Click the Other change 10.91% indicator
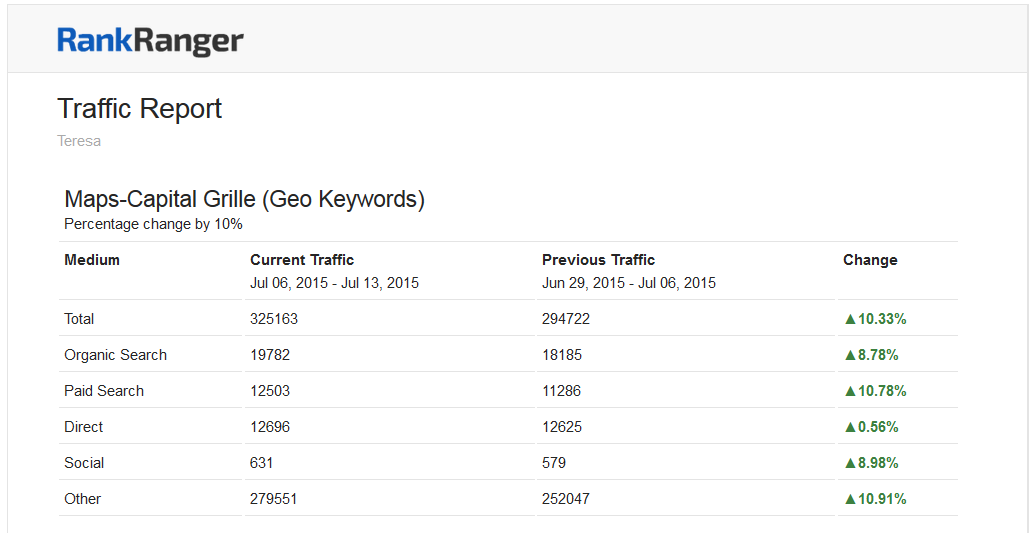Viewport: 1036px width, 533px height. (875, 499)
